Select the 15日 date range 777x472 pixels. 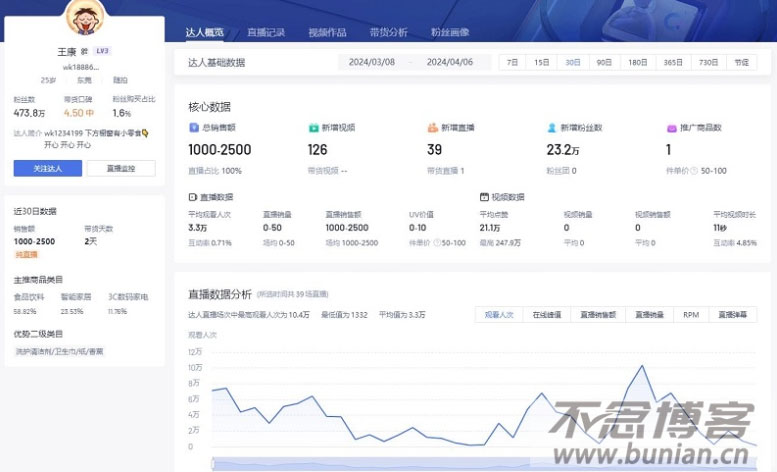[x=542, y=62]
